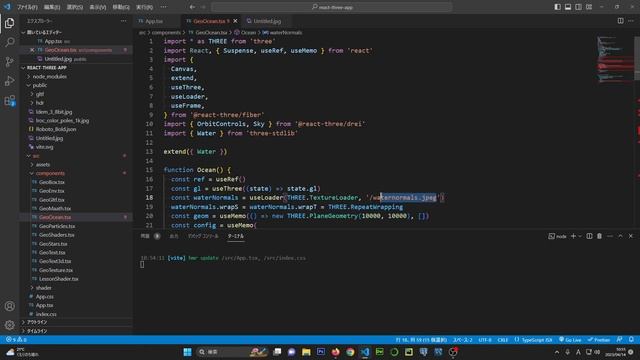Open the Extensions view
The image size is (640, 360).
click(9, 100)
